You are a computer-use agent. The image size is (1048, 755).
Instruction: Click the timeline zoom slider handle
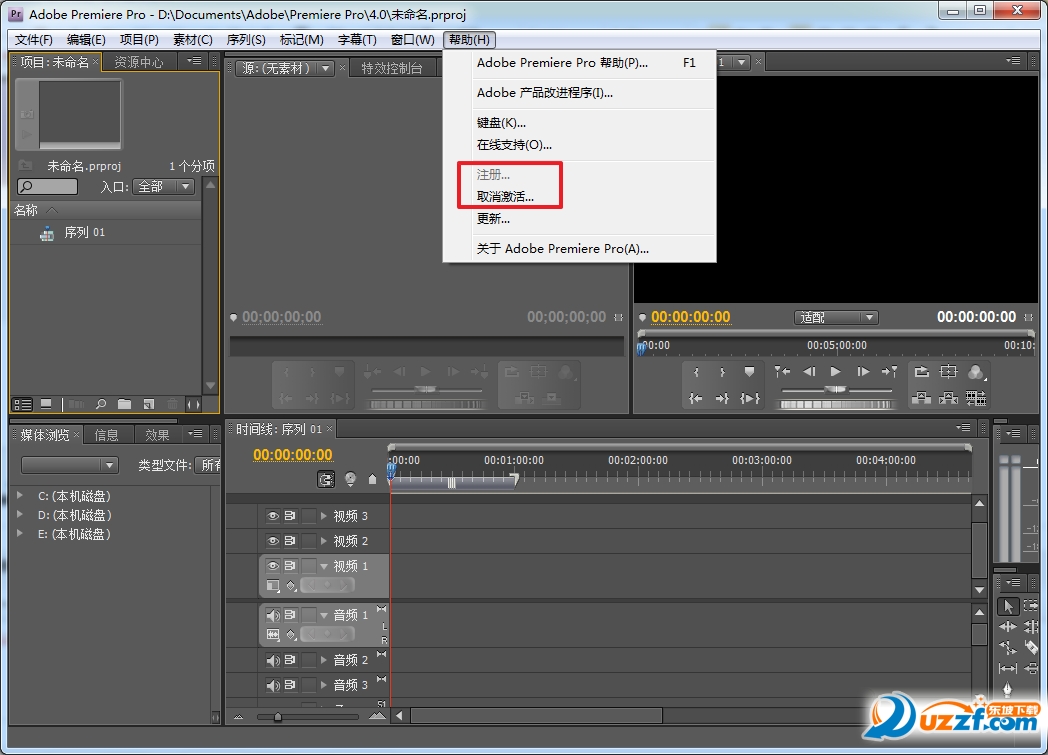click(277, 717)
